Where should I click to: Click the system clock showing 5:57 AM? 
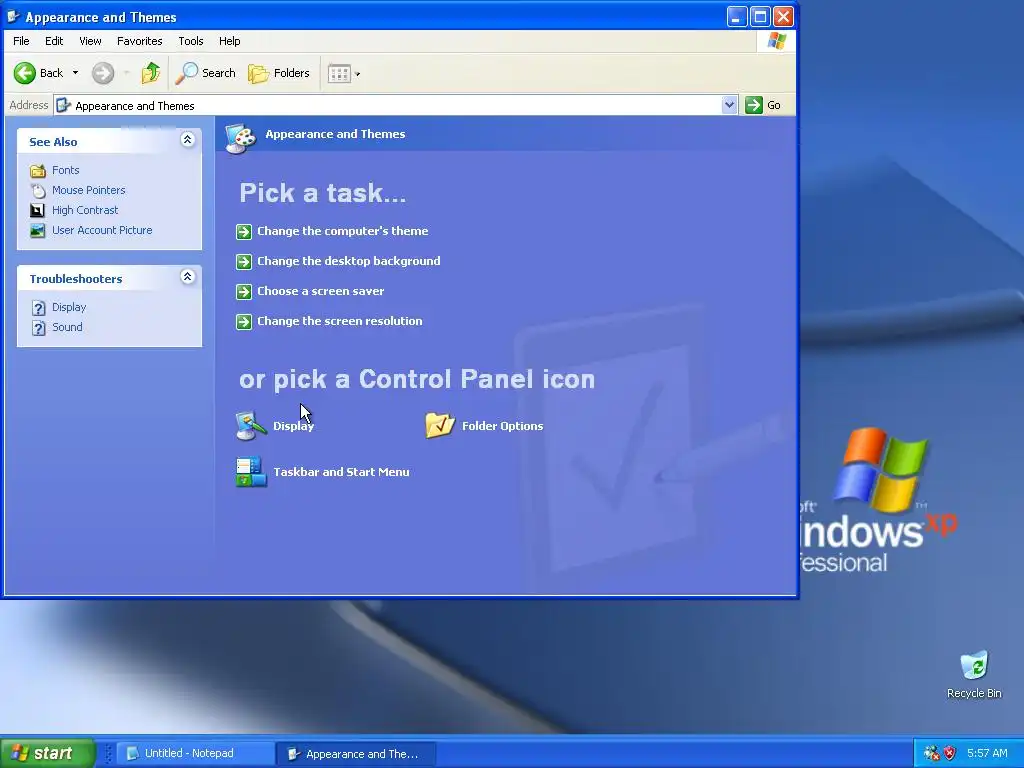coord(987,753)
